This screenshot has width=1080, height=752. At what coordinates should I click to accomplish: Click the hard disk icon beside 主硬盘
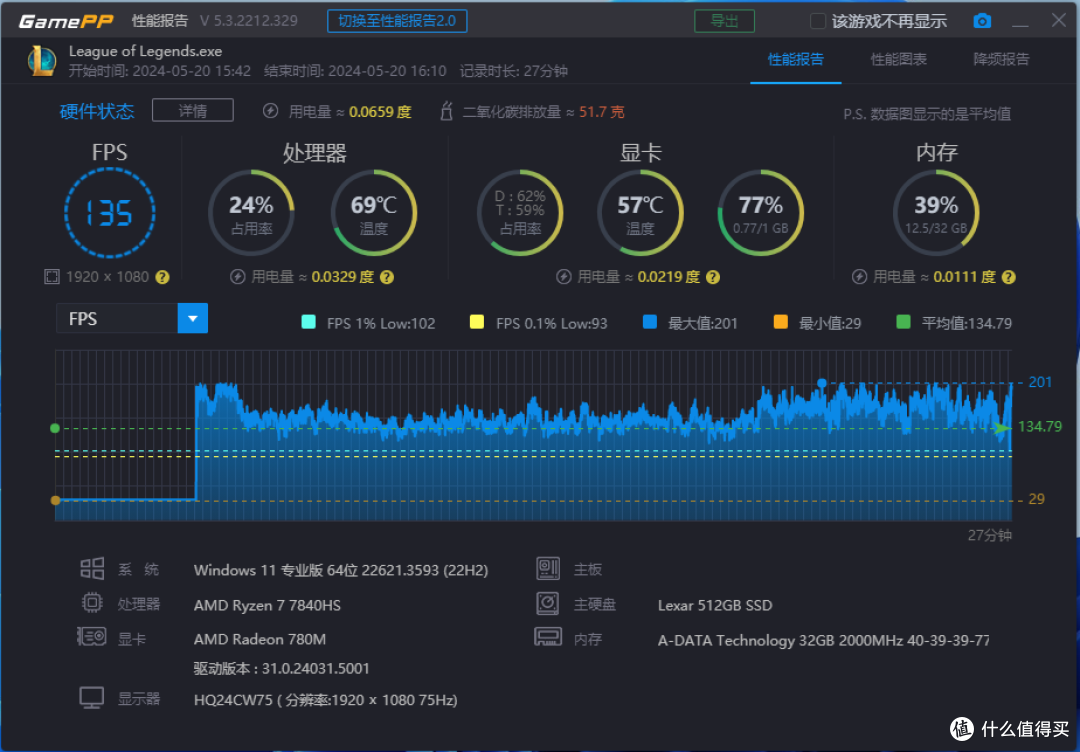pyautogui.click(x=548, y=603)
